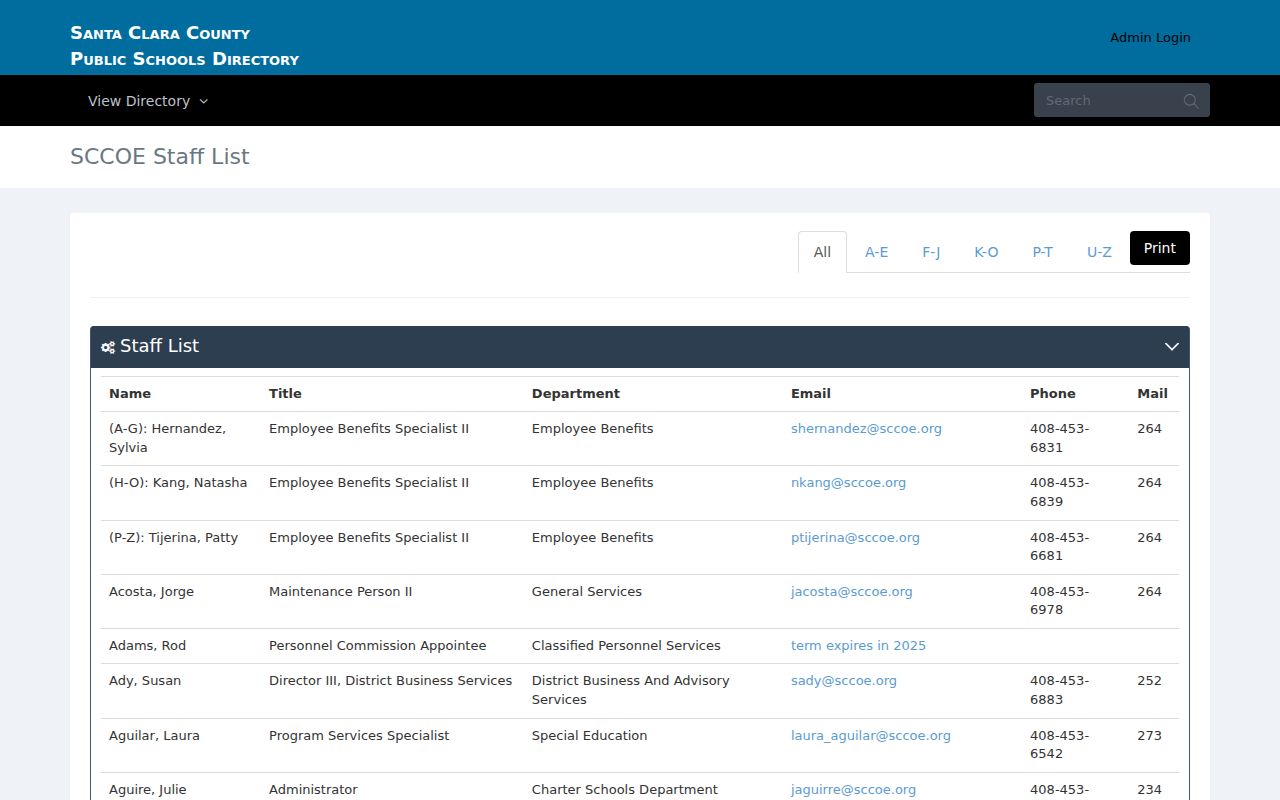
Task: Select the name '(H-O): Kang, Natasha'
Action: coord(178,483)
